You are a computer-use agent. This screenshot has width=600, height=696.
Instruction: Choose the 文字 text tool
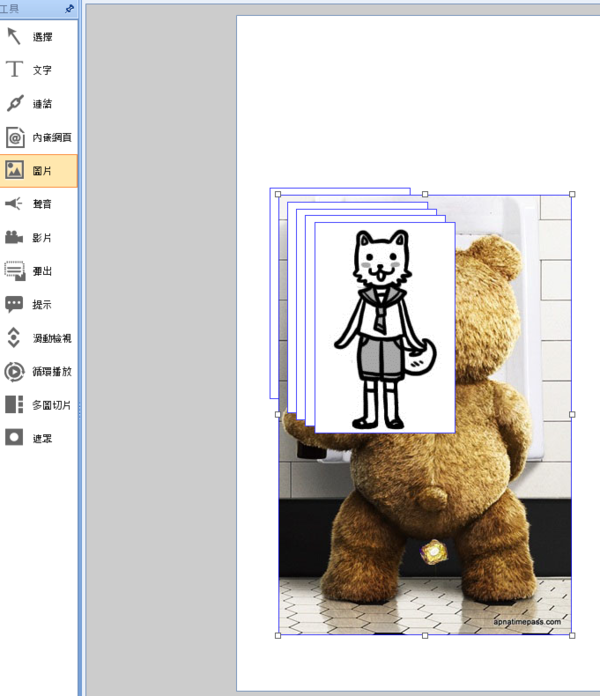[38, 70]
